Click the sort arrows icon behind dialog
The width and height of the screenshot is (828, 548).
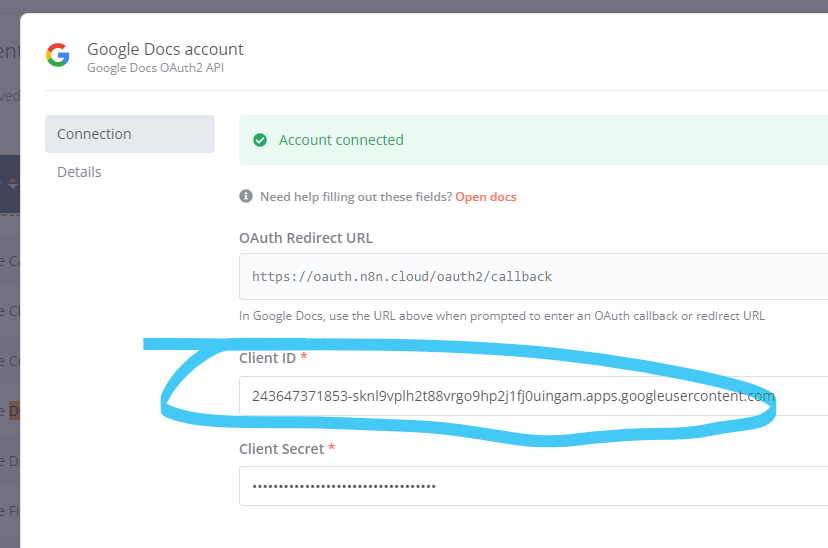(x=13, y=184)
